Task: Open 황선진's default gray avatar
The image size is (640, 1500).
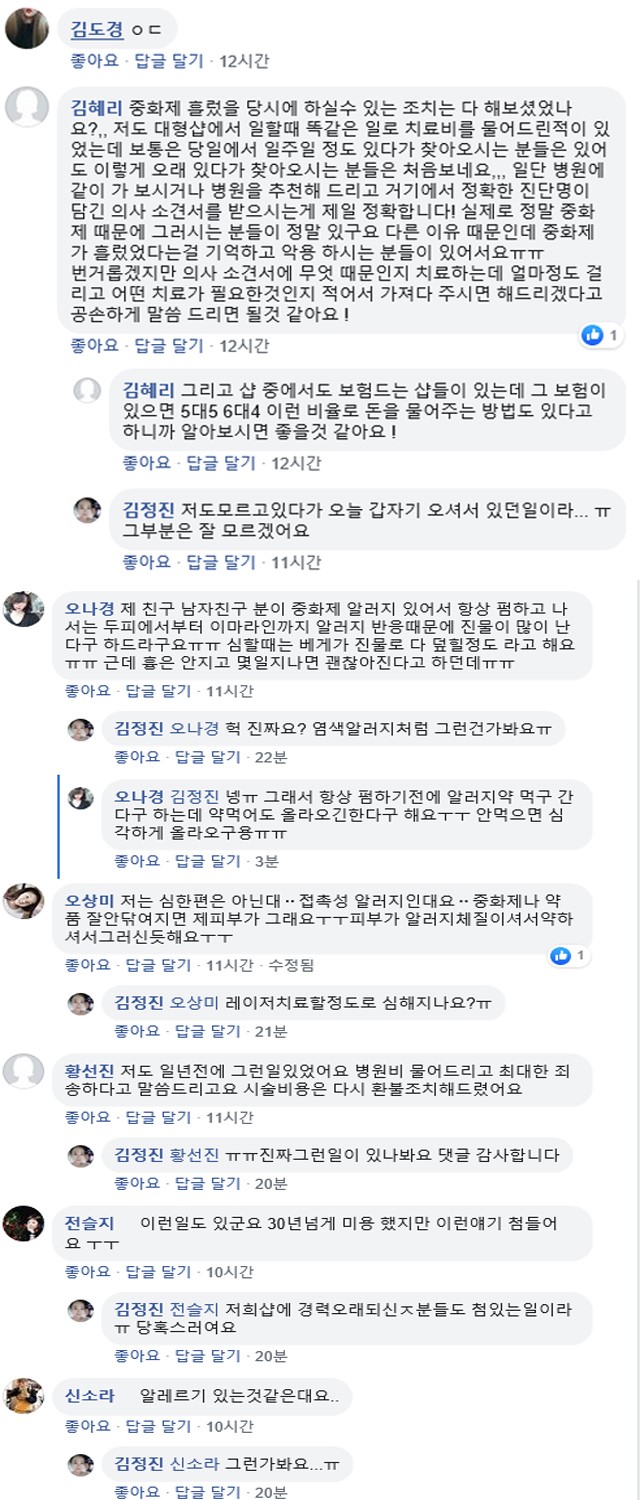Action: pos(23,1071)
